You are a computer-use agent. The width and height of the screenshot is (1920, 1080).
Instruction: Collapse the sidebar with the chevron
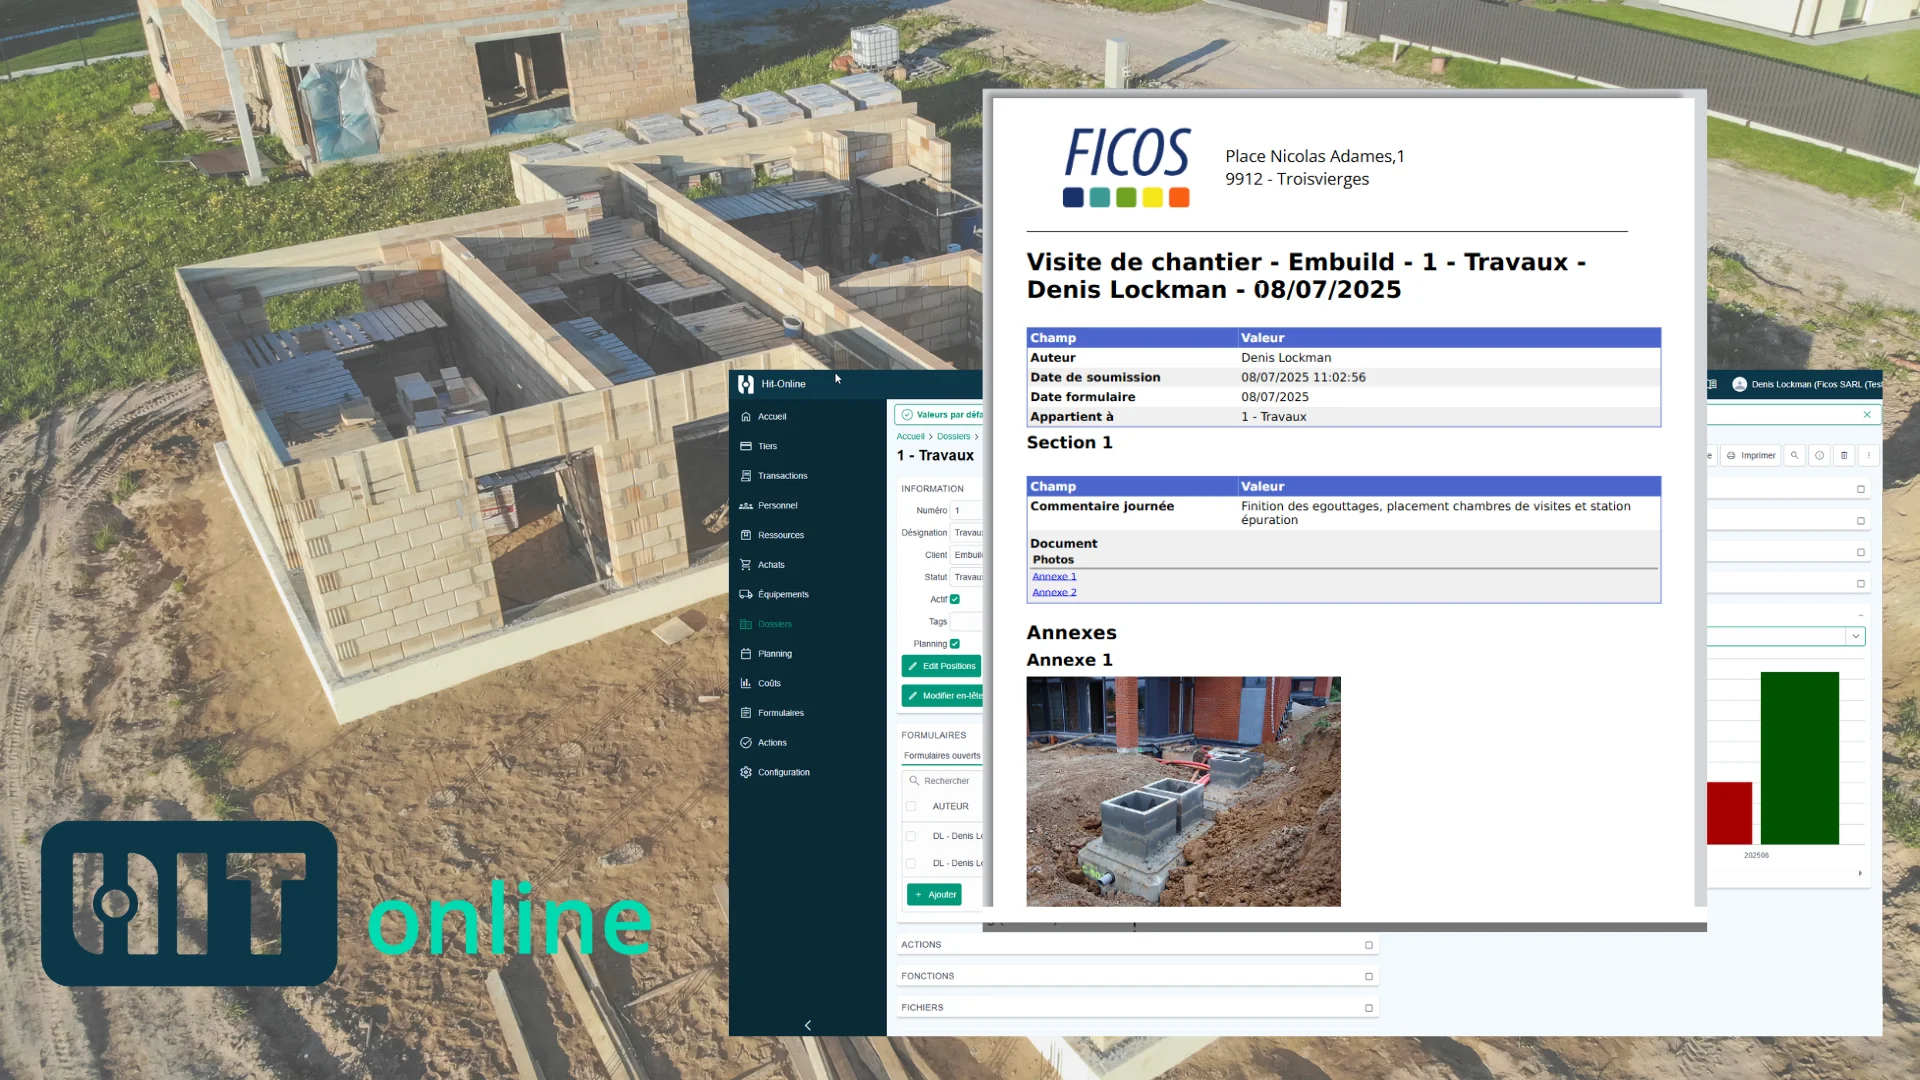(x=808, y=1025)
